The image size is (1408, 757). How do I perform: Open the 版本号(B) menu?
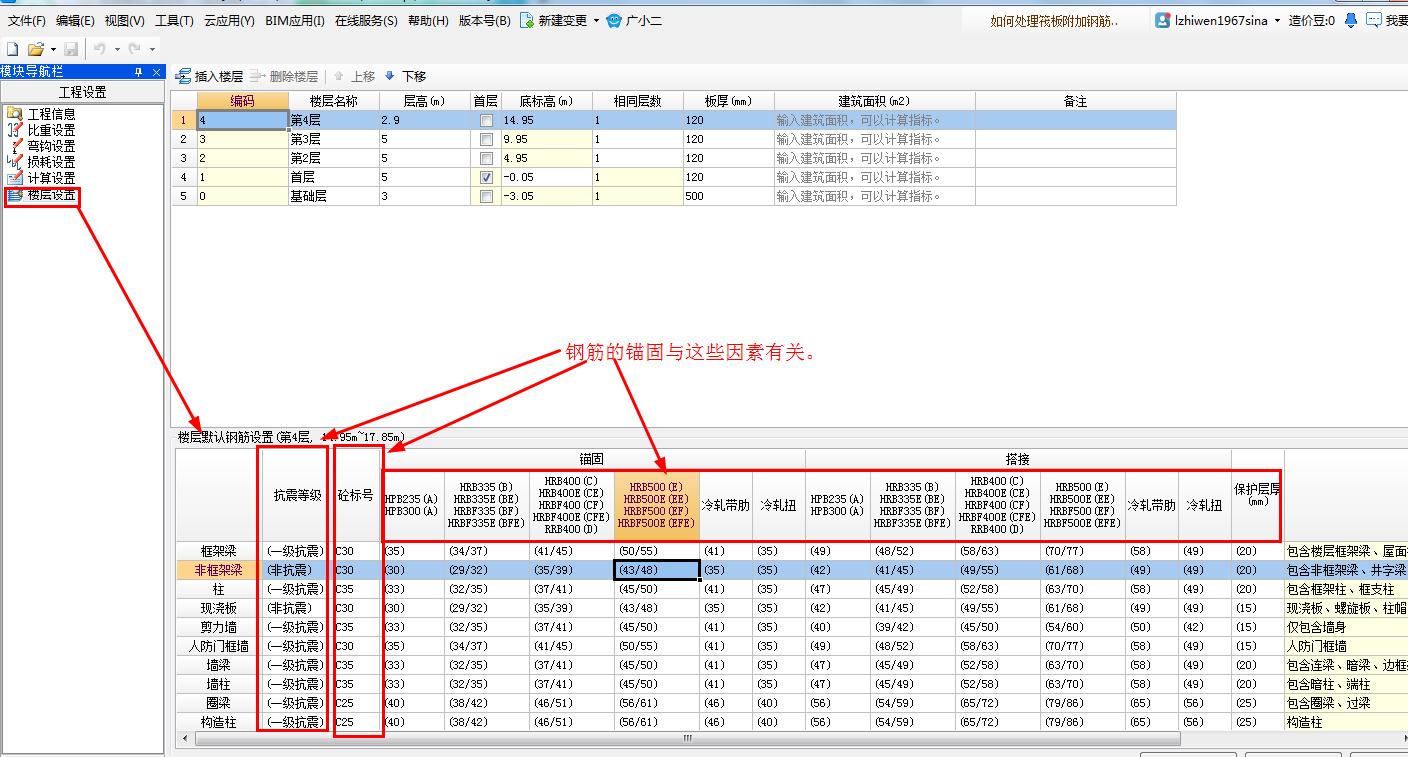click(x=485, y=20)
